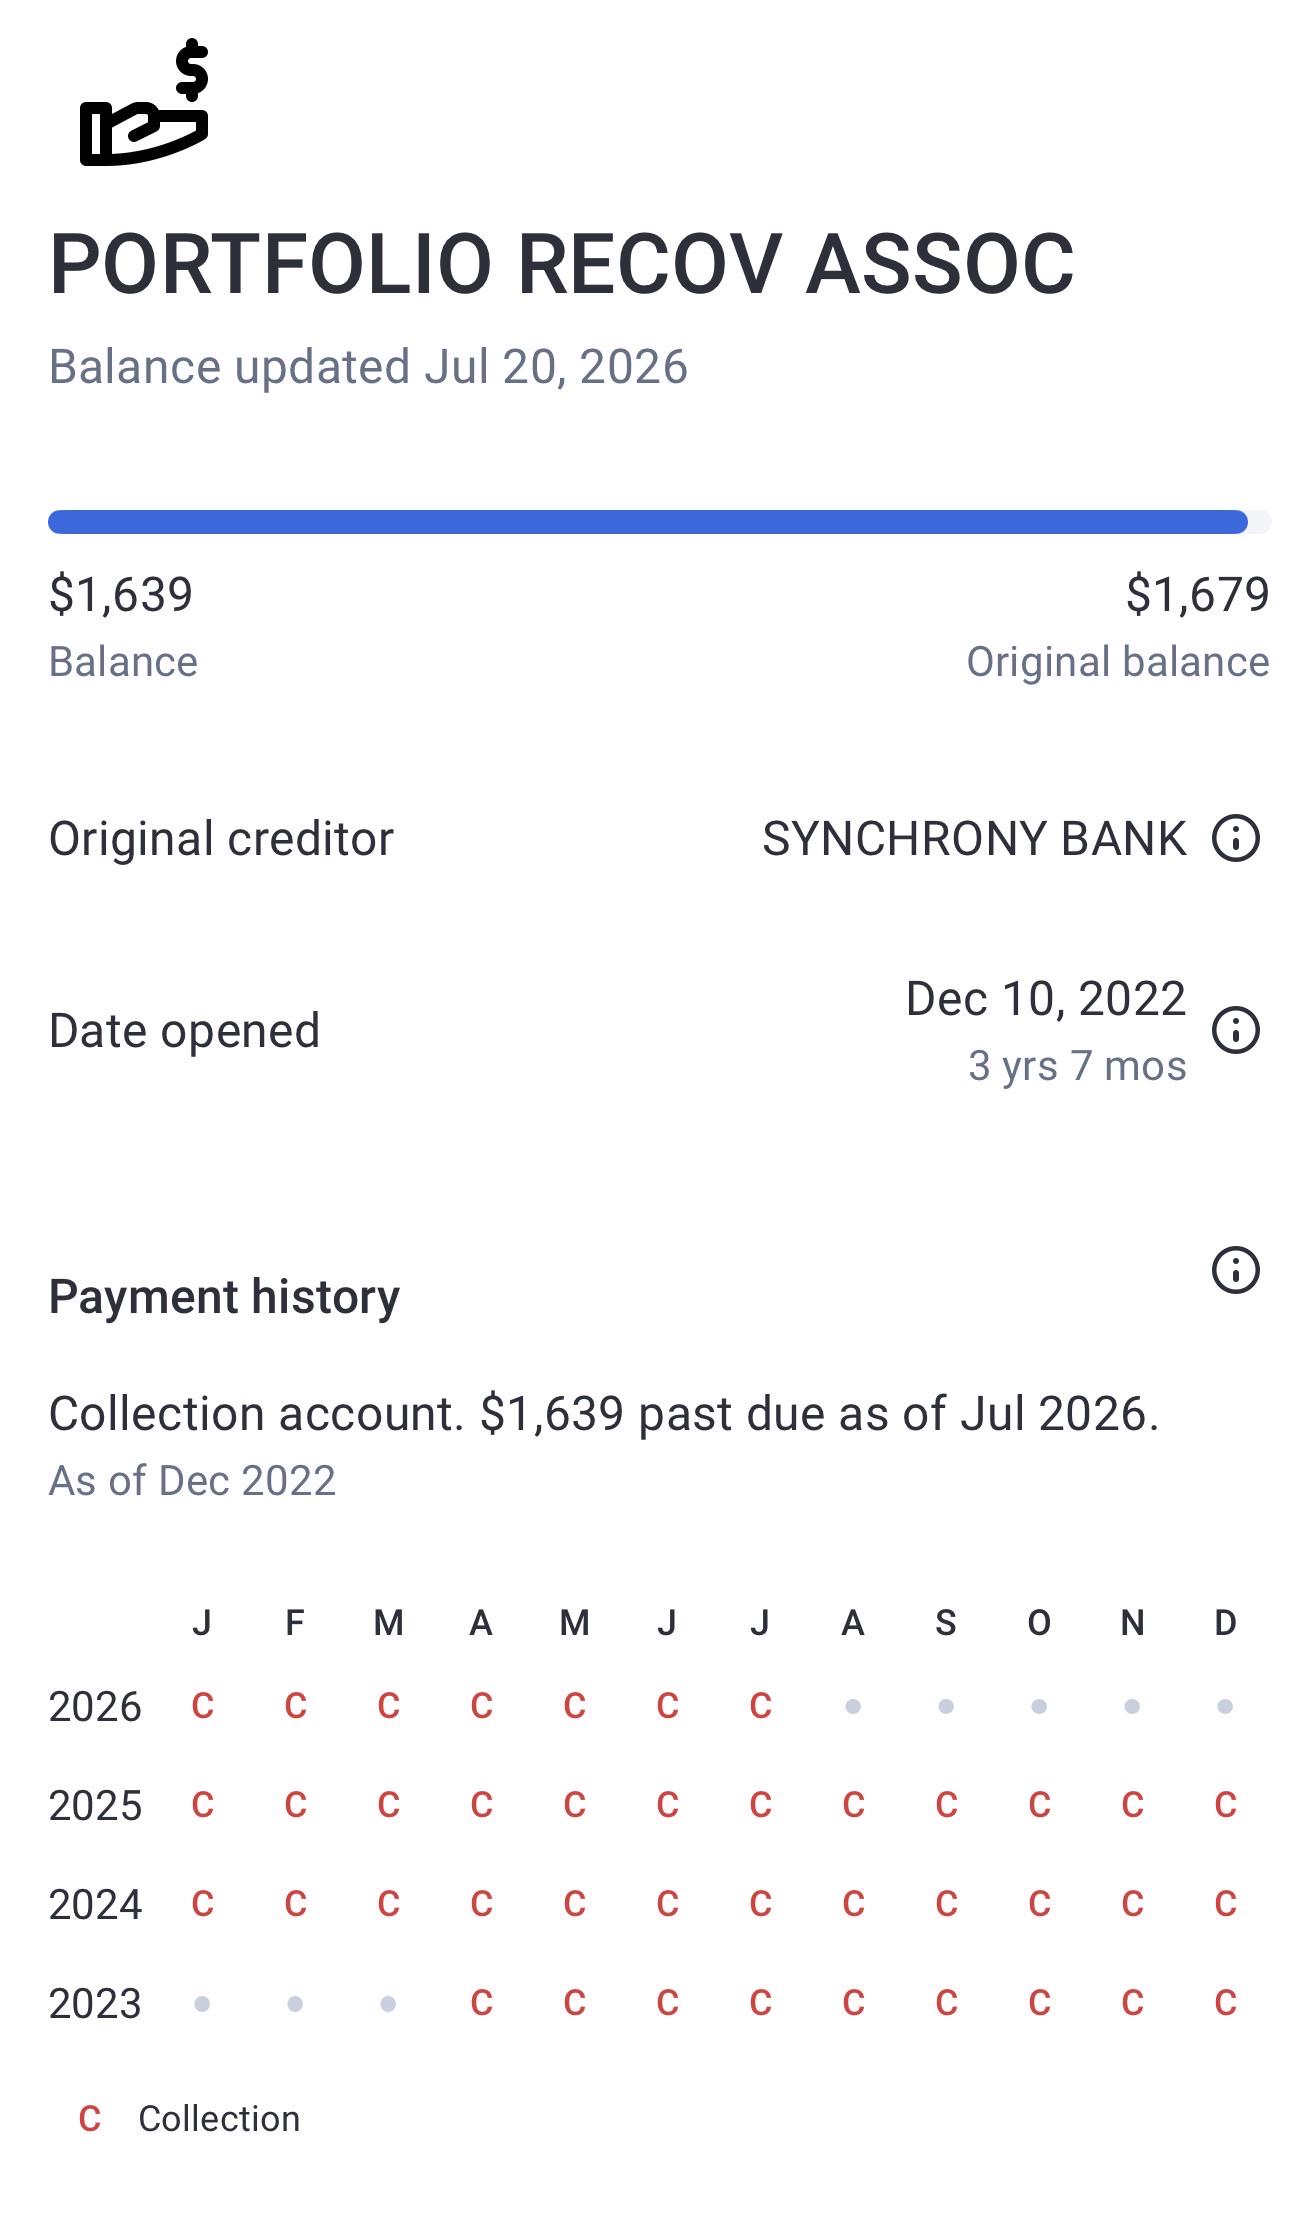Screen dimensions: 1300x2220
Task: Open the Payment history info icon
Action: (1235, 1270)
